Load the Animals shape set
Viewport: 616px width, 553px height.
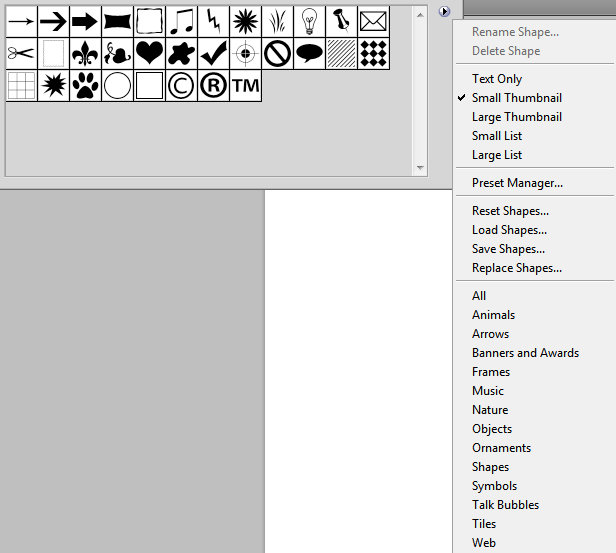493,315
